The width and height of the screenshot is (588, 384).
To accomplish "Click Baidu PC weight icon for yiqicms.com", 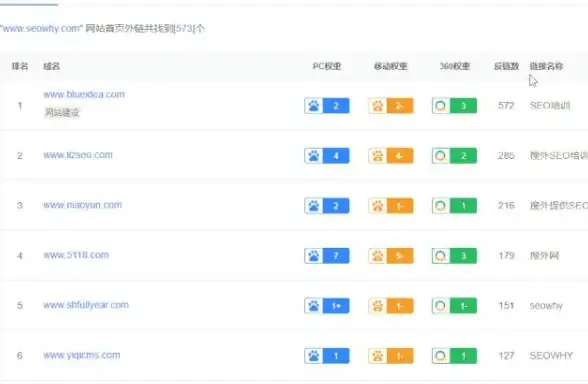I will click(x=314, y=356).
